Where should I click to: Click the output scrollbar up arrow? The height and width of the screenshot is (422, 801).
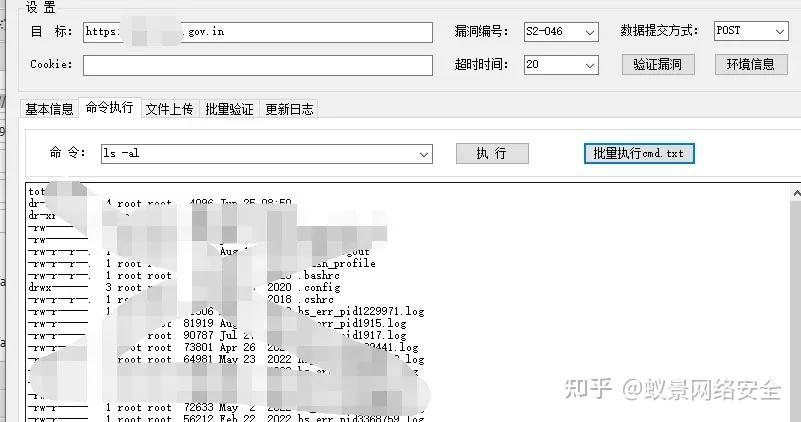click(x=796, y=193)
